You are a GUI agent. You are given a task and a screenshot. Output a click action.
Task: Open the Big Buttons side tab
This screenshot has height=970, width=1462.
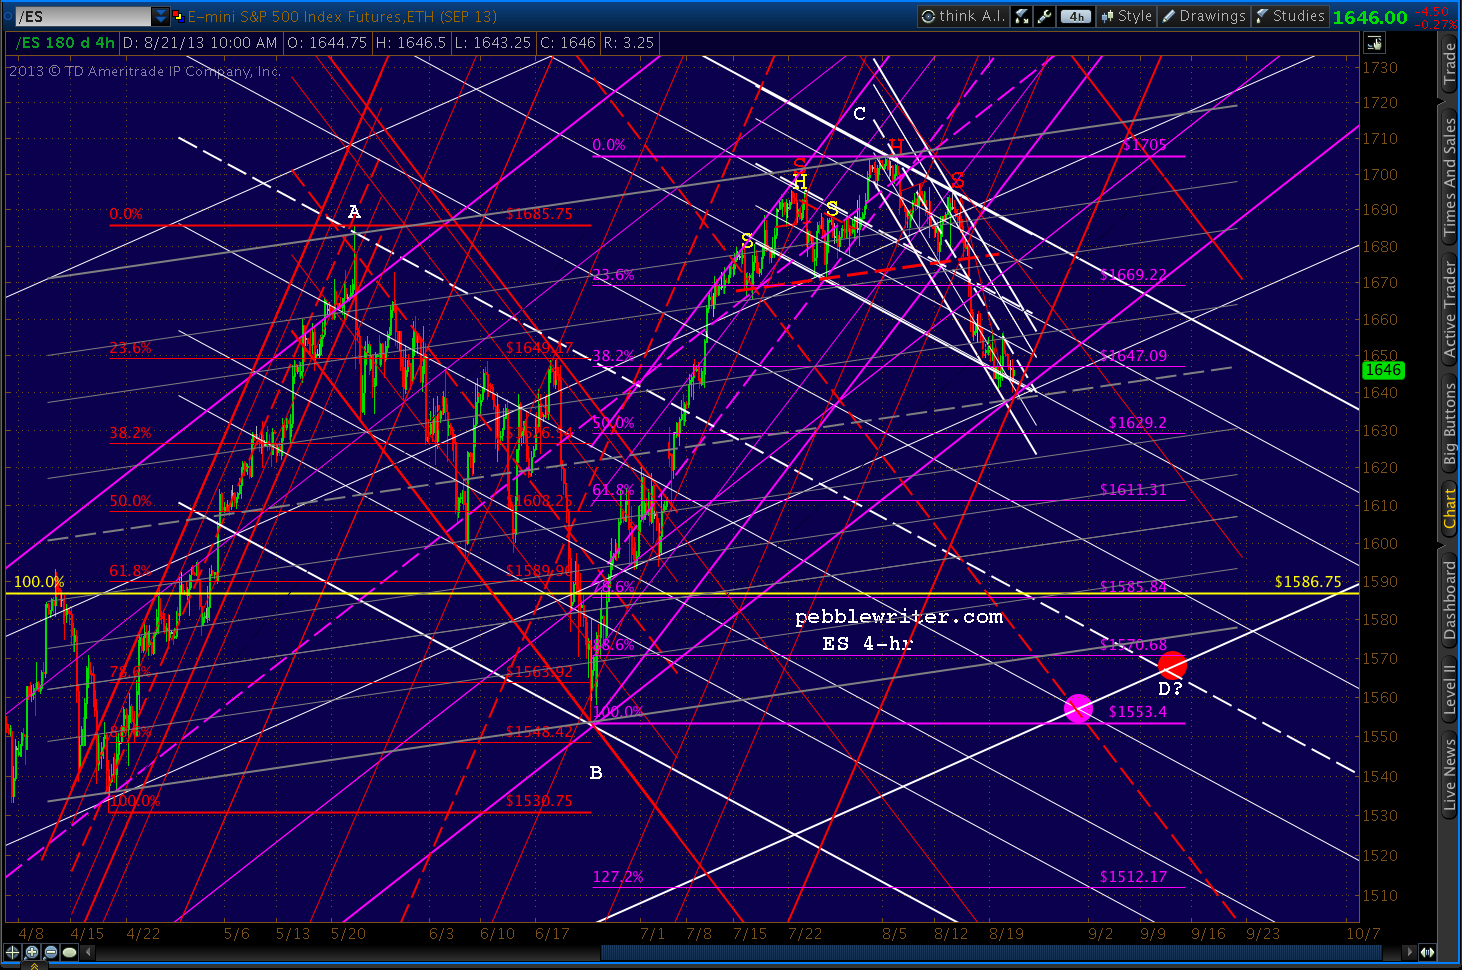(x=1450, y=424)
